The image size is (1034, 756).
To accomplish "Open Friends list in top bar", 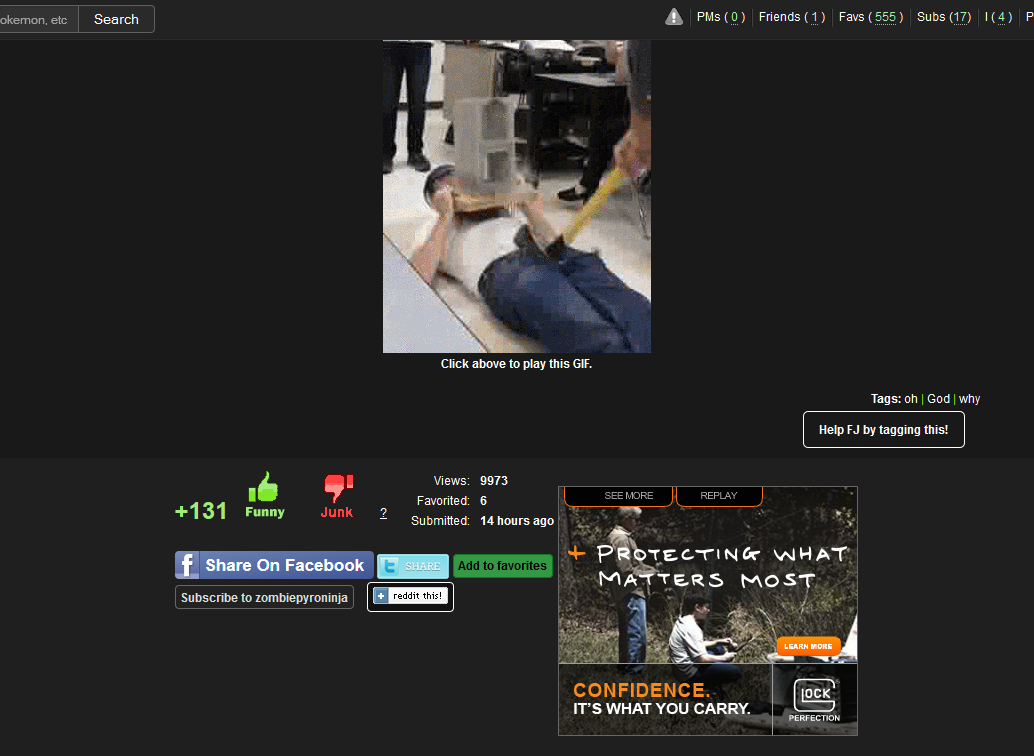I will (791, 17).
